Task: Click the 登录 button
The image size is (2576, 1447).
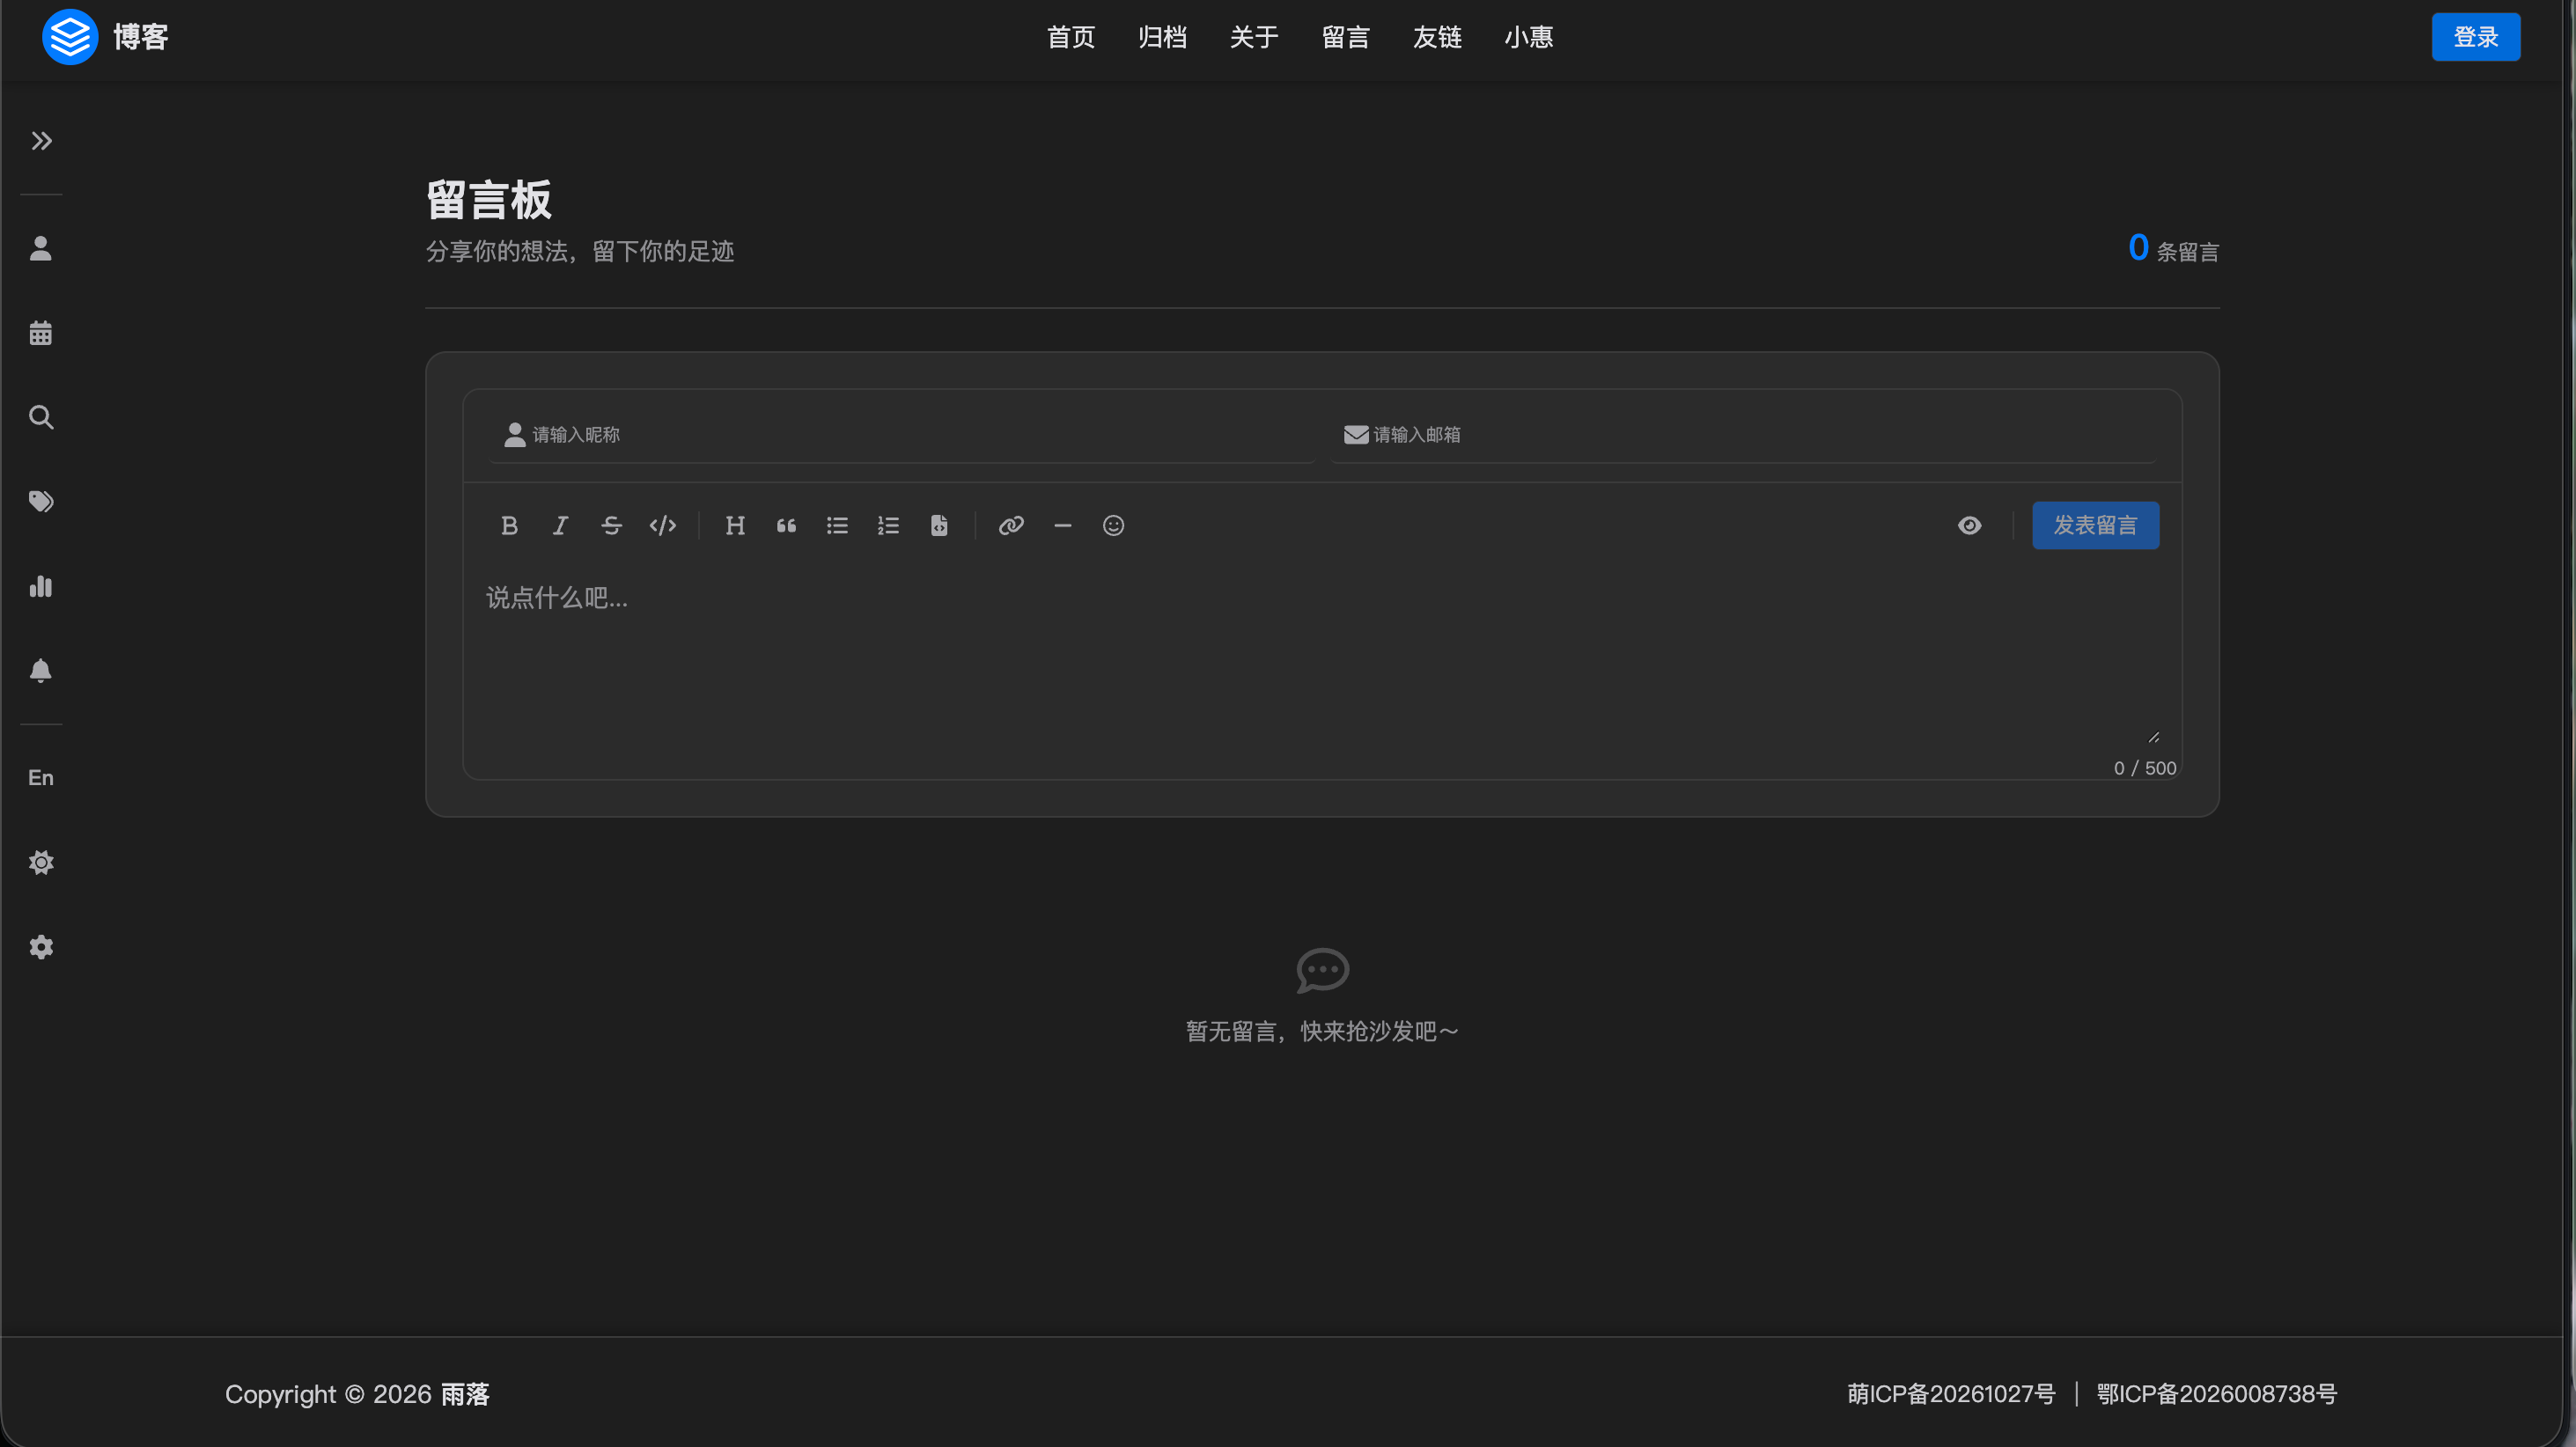Action: point(2475,37)
